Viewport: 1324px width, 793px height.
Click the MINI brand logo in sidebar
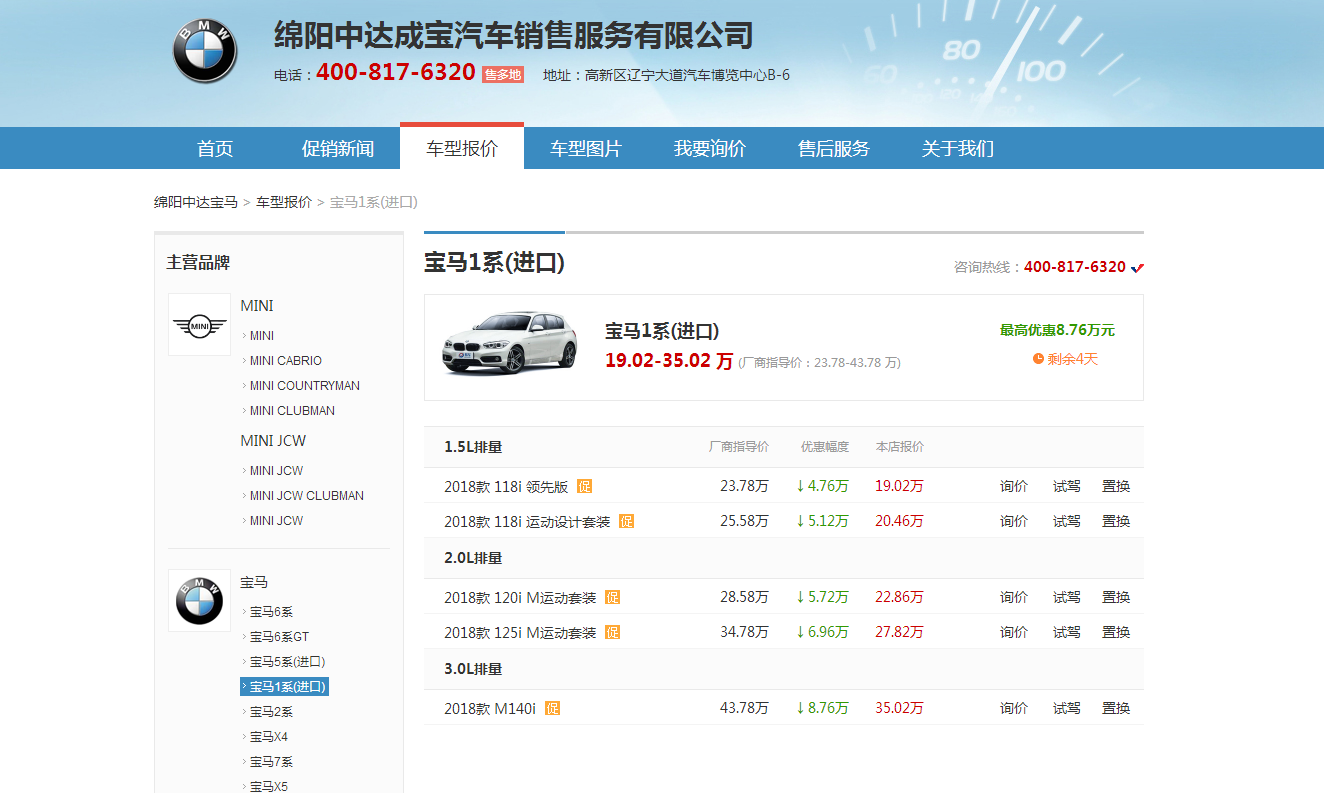pyautogui.click(x=199, y=325)
